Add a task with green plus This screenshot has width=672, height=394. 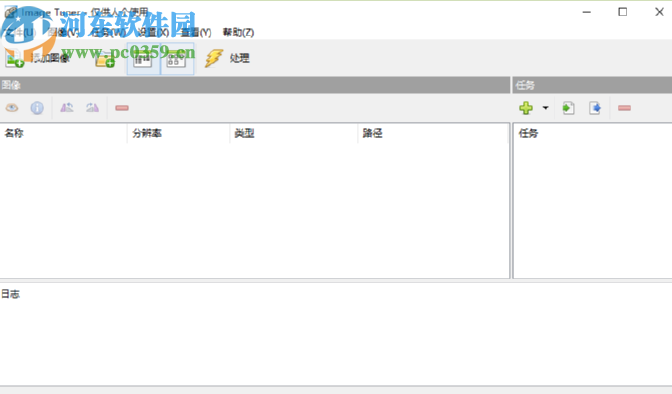(526, 108)
